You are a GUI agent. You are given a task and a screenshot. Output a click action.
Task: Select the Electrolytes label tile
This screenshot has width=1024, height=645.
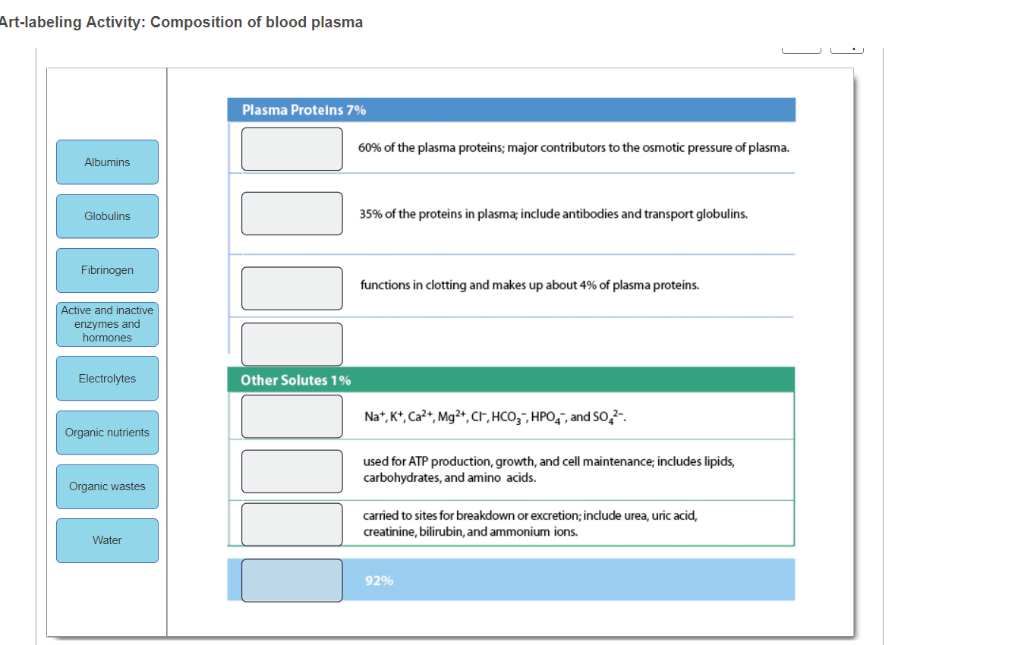pos(107,378)
